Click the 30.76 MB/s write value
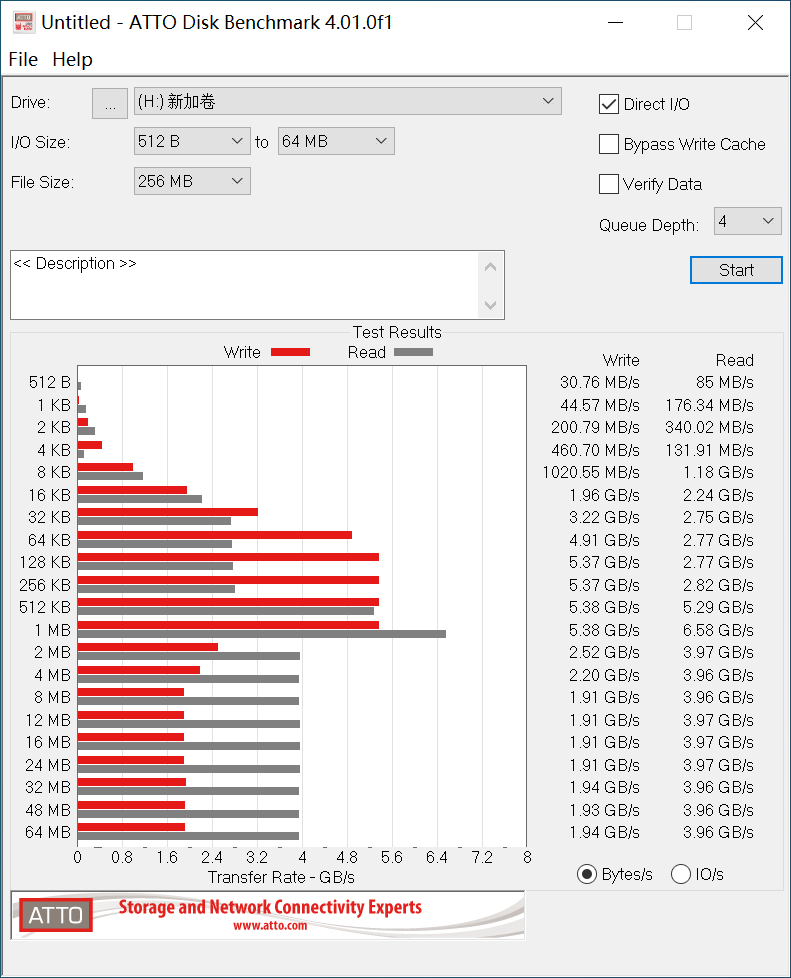The image size is (791, 978). coord(599,382)
